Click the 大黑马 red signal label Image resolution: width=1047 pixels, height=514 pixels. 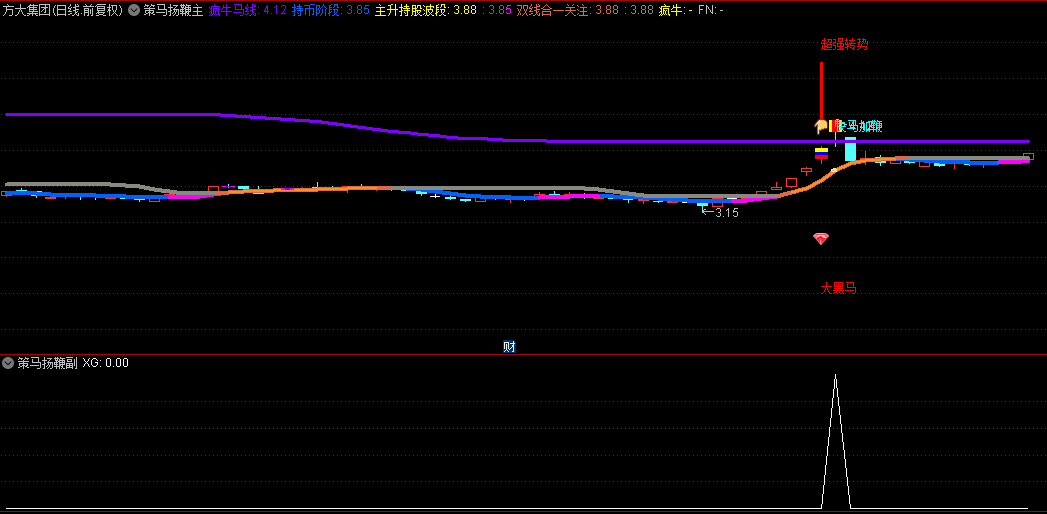[838, 288]
